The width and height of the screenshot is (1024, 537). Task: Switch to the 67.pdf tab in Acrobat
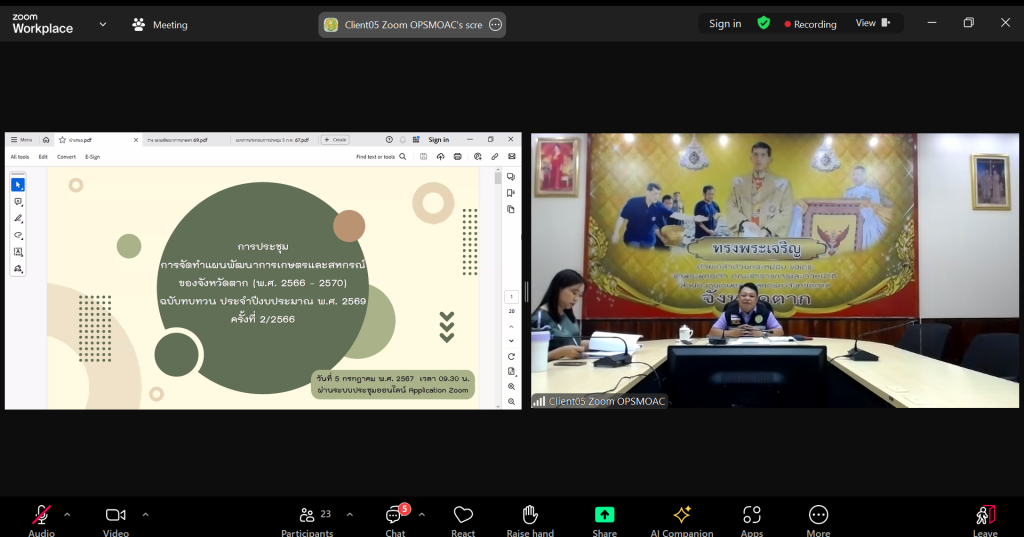coord(272,140)
